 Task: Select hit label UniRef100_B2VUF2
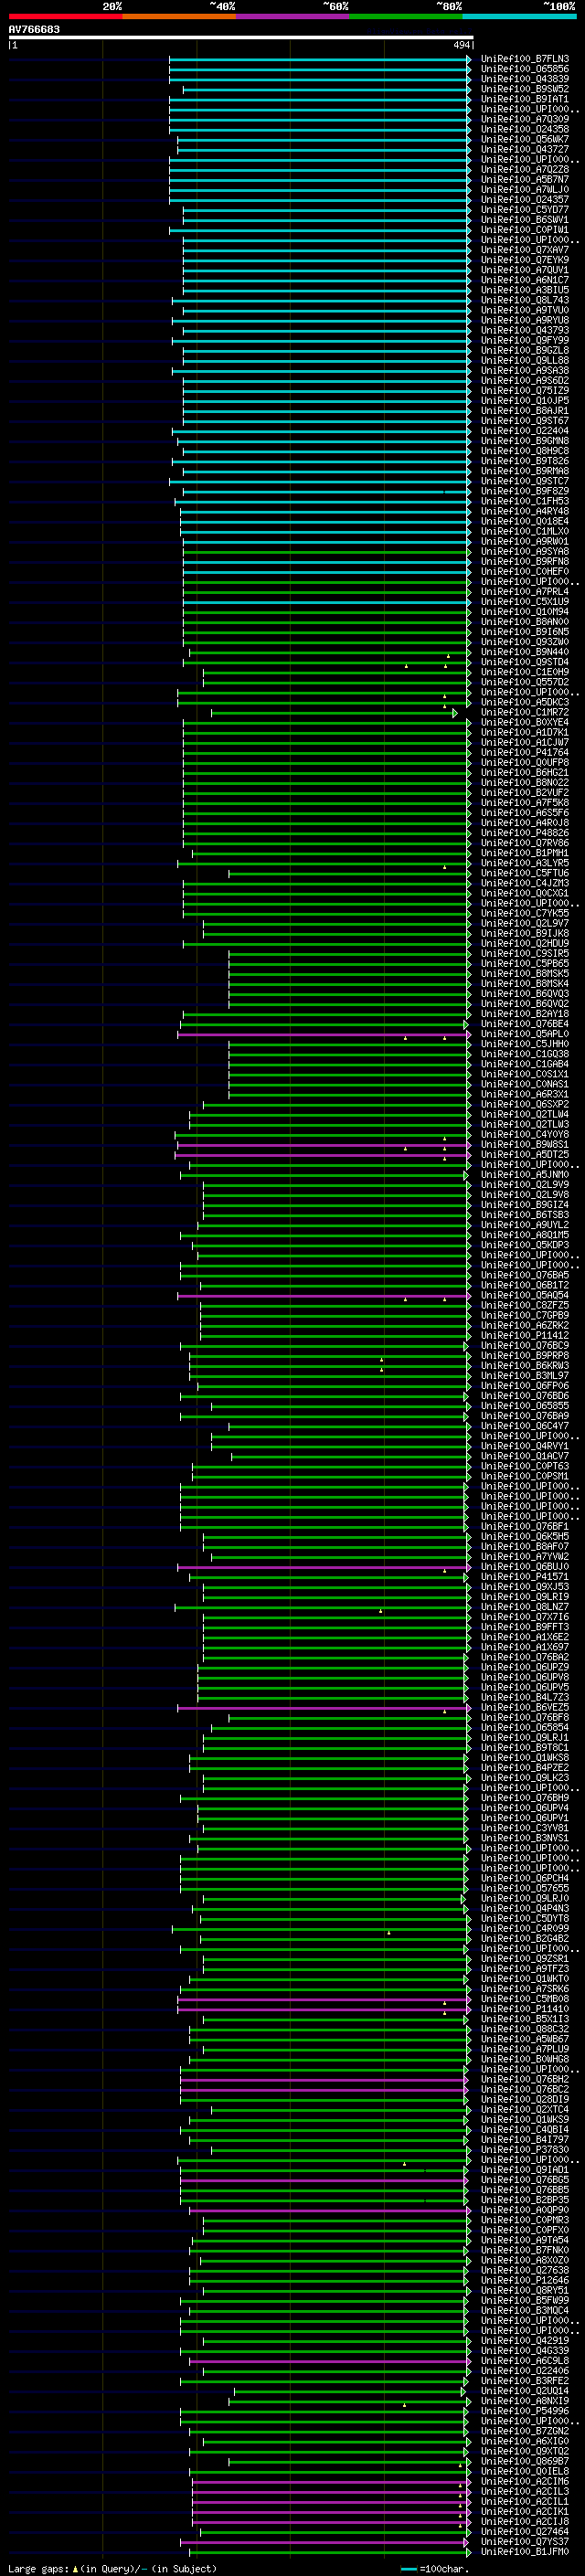click(x=524, y=792)
